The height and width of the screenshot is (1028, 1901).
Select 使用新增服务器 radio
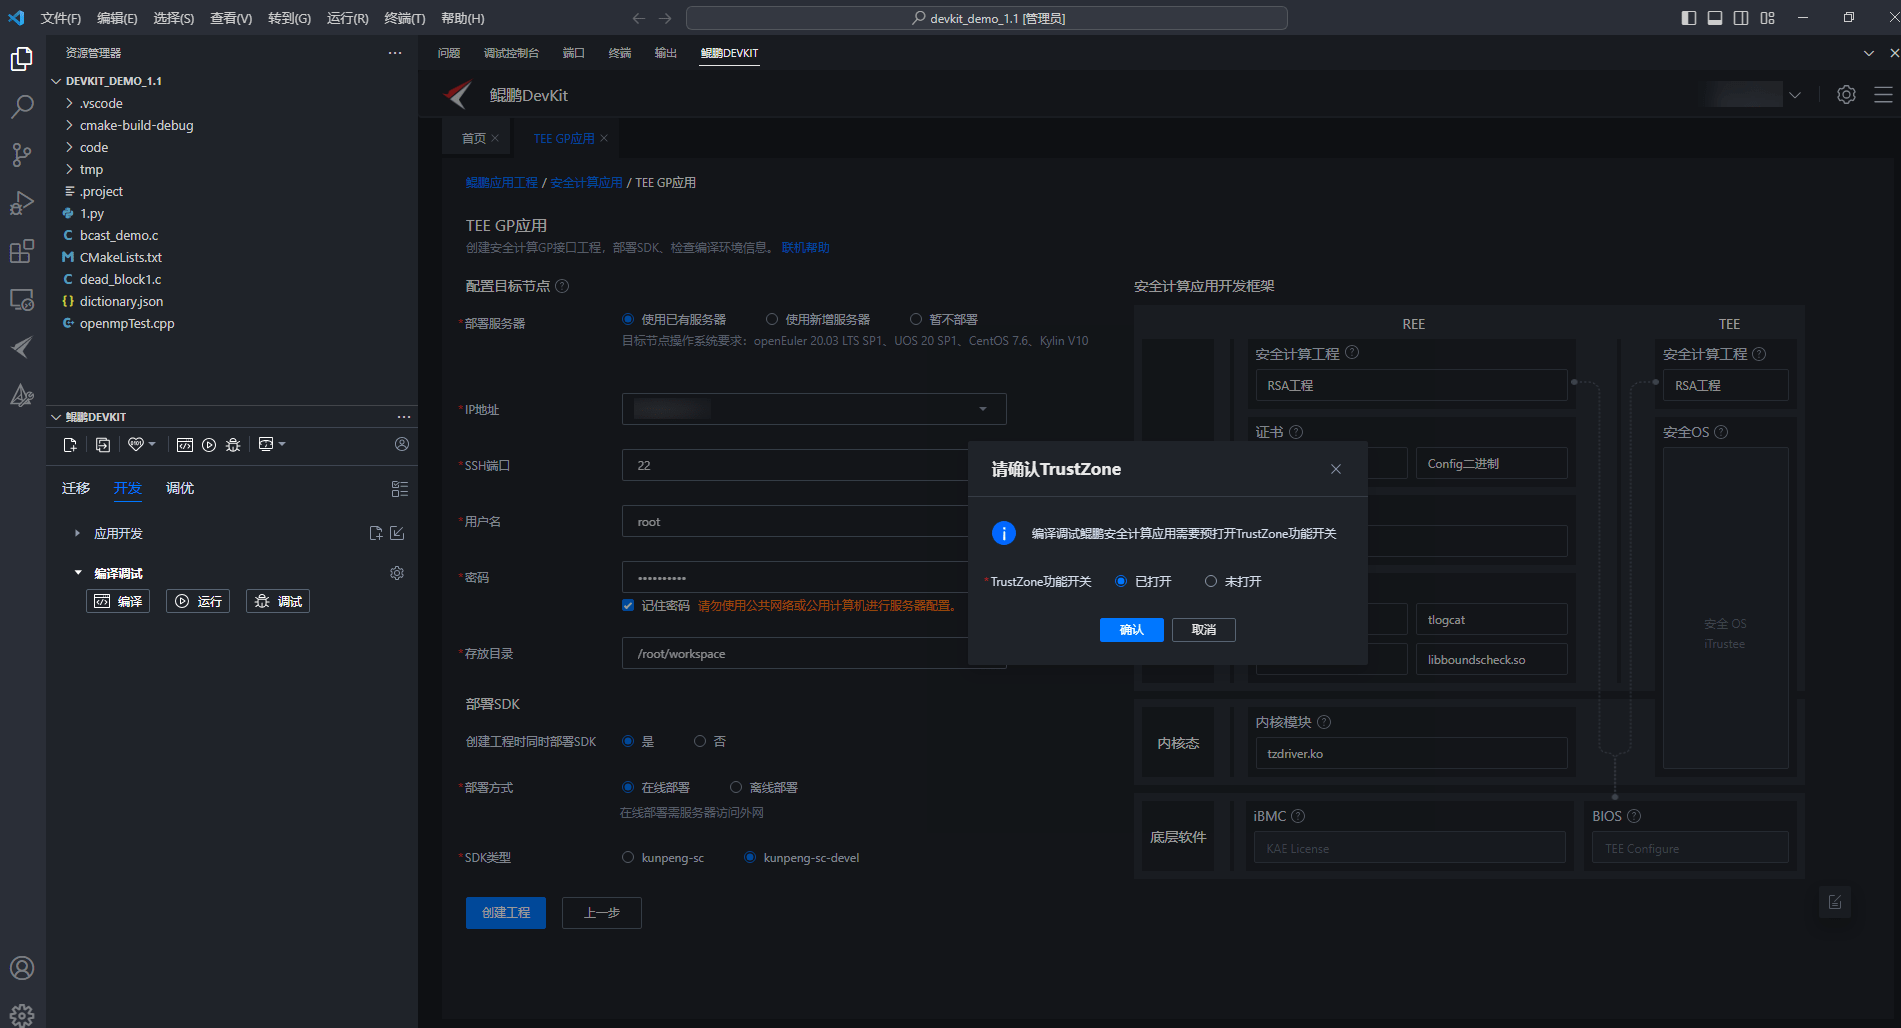[772, 319]
